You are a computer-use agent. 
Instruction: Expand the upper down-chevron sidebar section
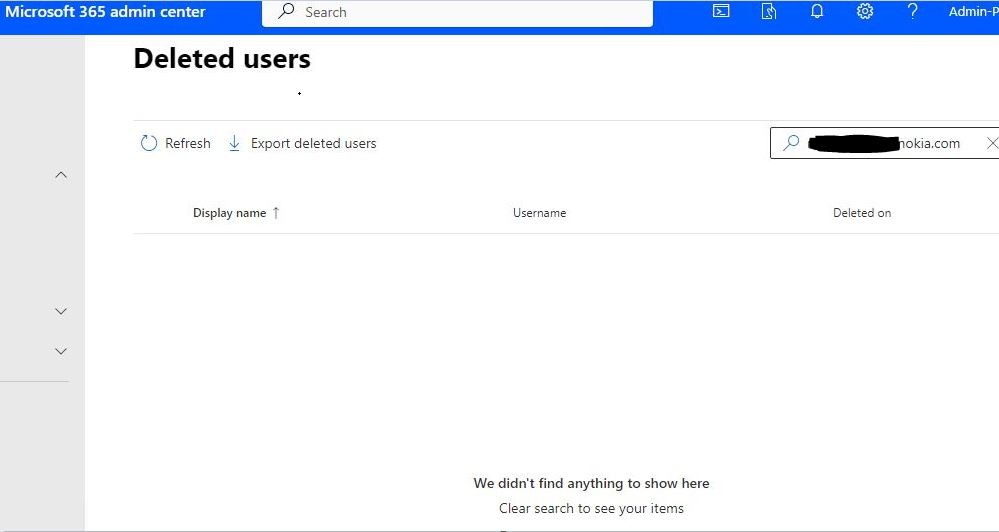pyautogui.click(x=61, y=312)
